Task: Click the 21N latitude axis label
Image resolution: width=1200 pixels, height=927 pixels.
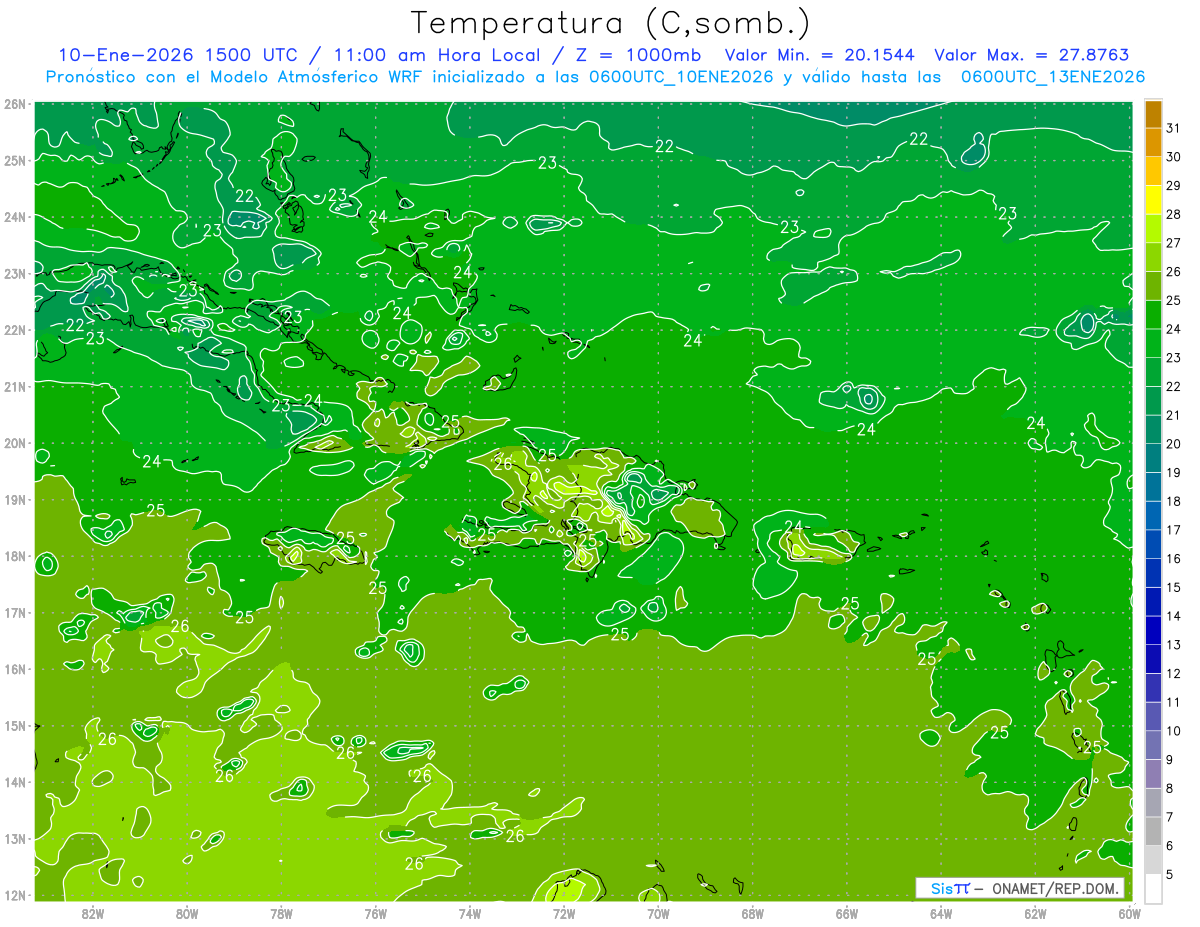Action: 15,386
